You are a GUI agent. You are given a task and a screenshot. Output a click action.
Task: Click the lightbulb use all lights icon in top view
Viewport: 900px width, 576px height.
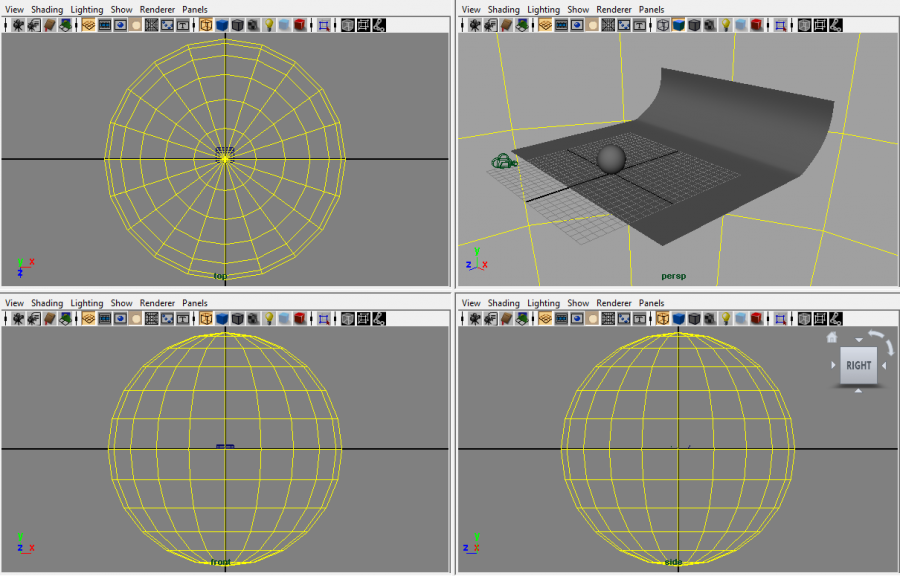[269, 25]
